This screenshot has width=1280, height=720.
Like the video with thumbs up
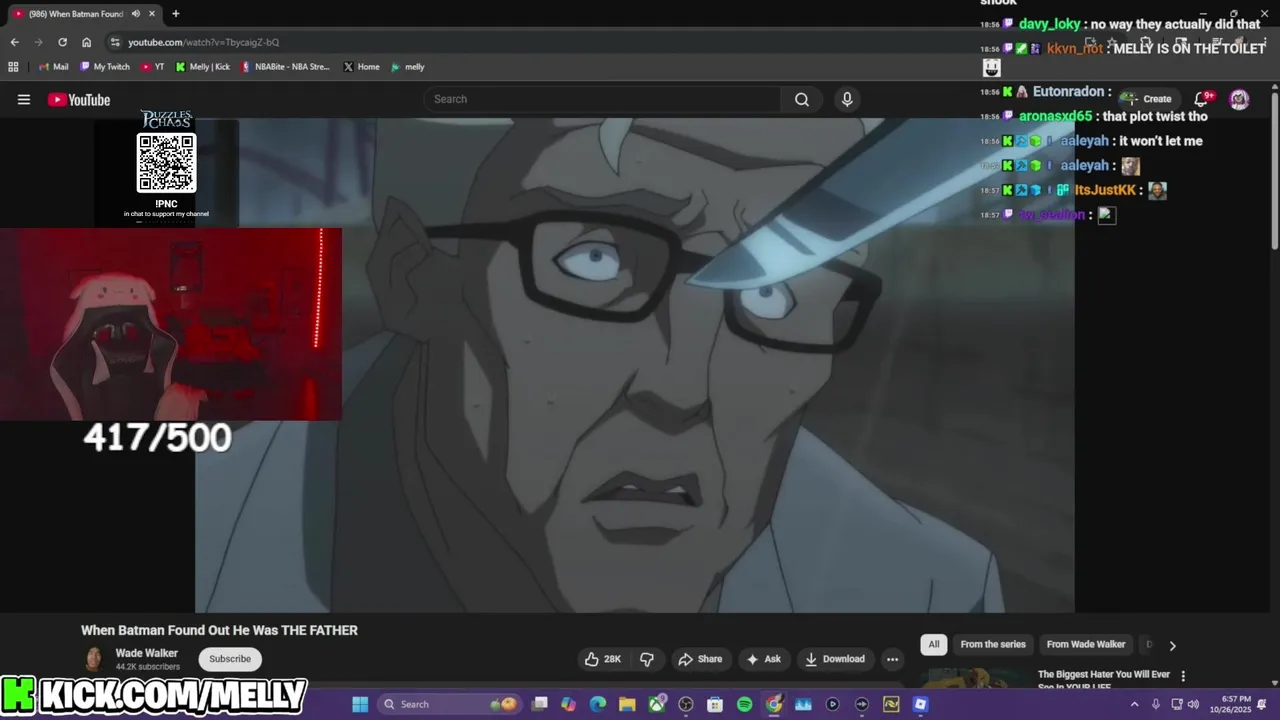(603, 659)
